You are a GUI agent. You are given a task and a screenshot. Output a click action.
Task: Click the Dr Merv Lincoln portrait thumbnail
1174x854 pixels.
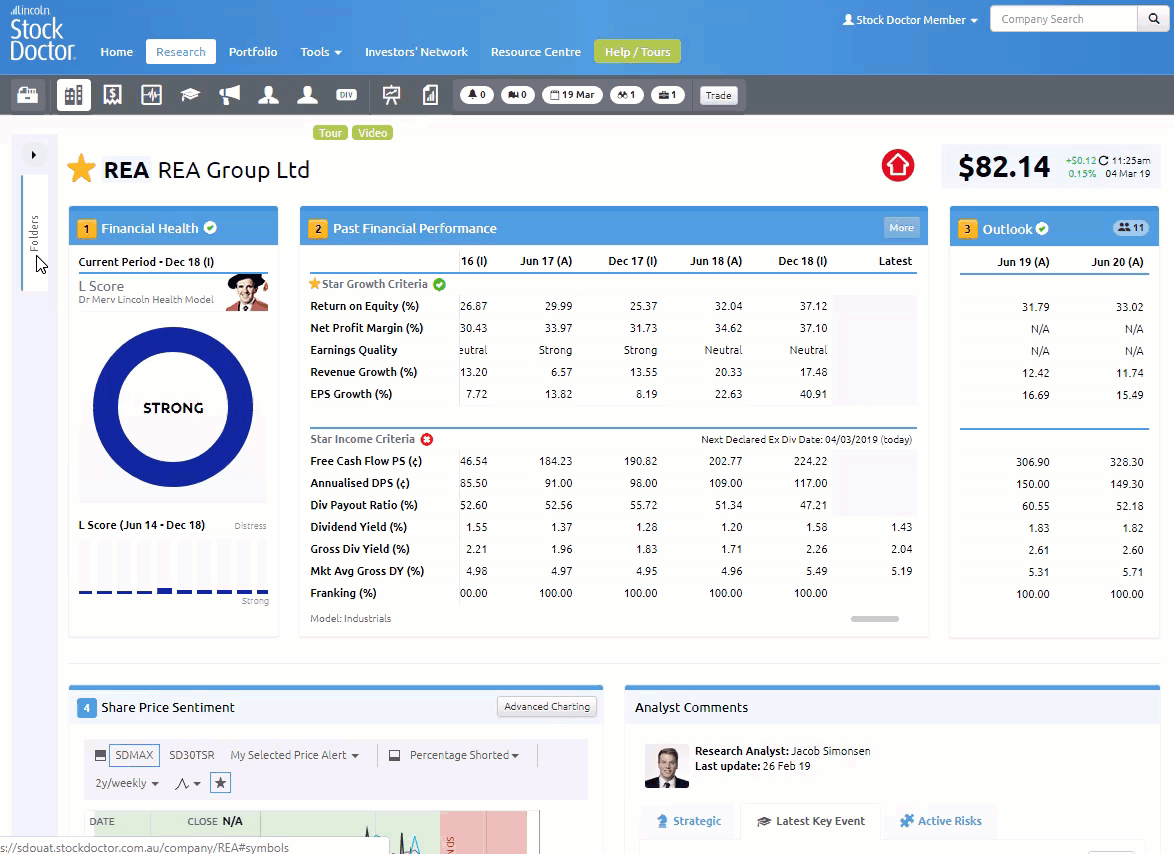[x=247, y=293]
